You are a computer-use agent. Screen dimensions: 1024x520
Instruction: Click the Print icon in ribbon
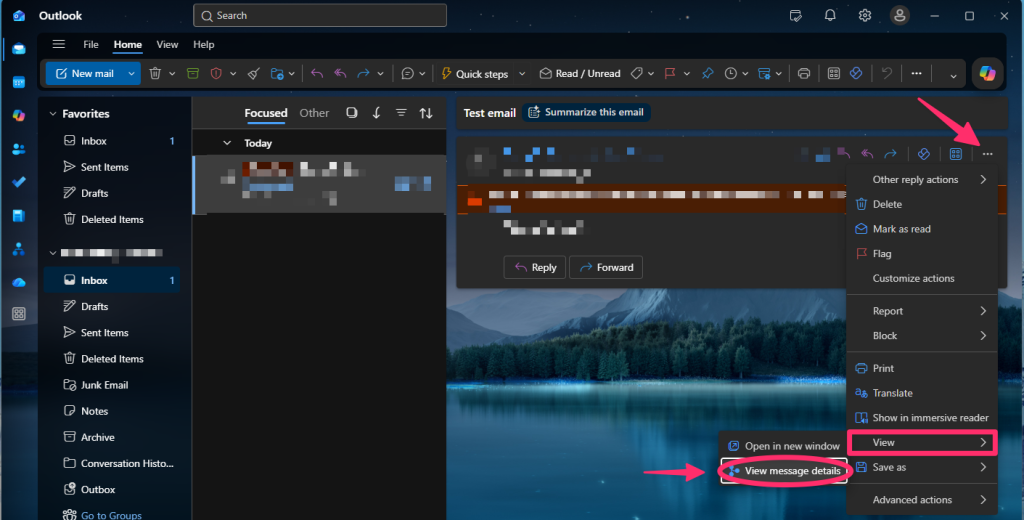point(804,74)
